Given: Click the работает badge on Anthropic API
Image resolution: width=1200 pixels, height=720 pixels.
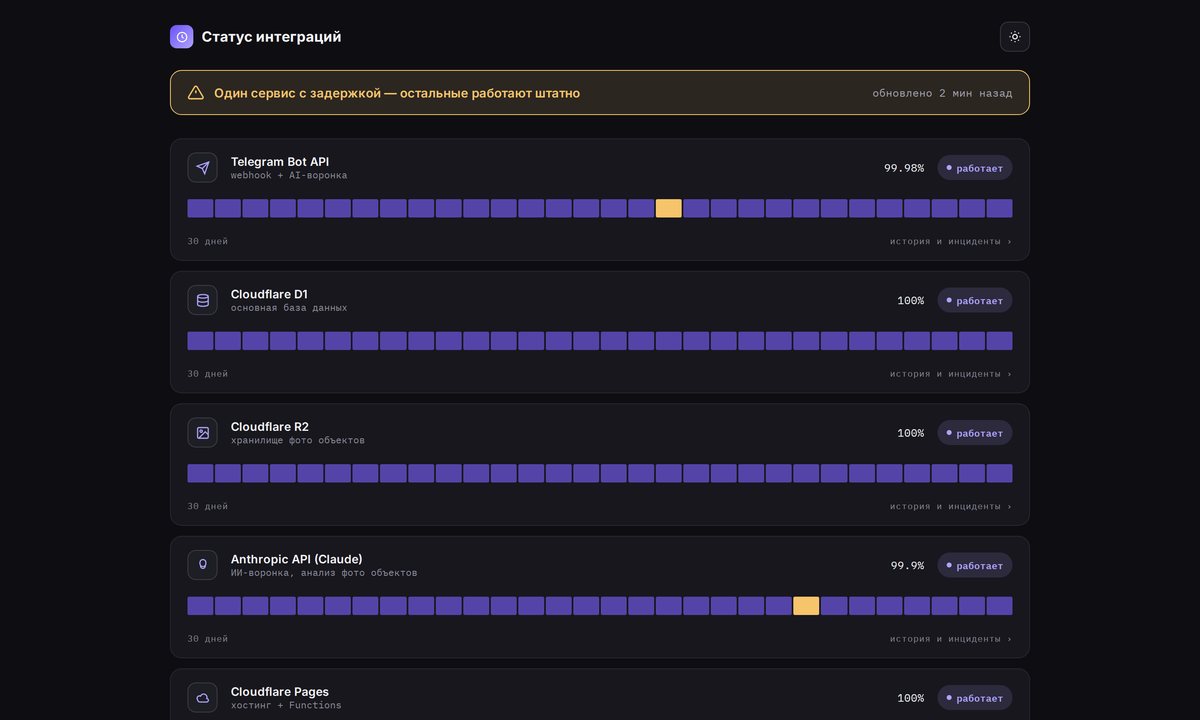Looking at the screenshot, I should pos(975,565).
